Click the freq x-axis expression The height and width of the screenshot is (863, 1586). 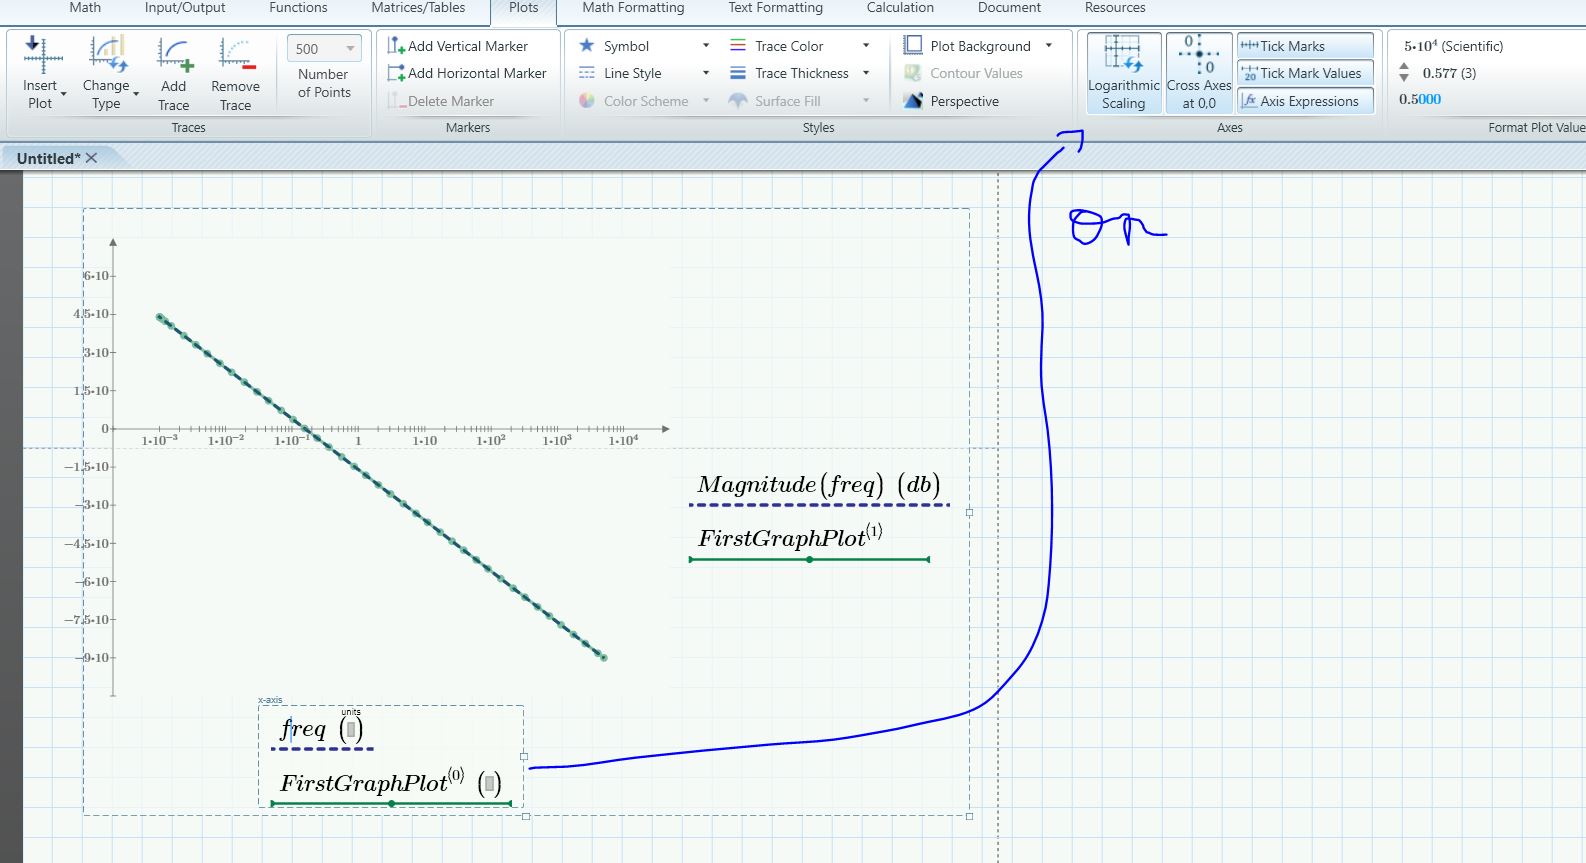pyautogui.click(x=303, y=729)
